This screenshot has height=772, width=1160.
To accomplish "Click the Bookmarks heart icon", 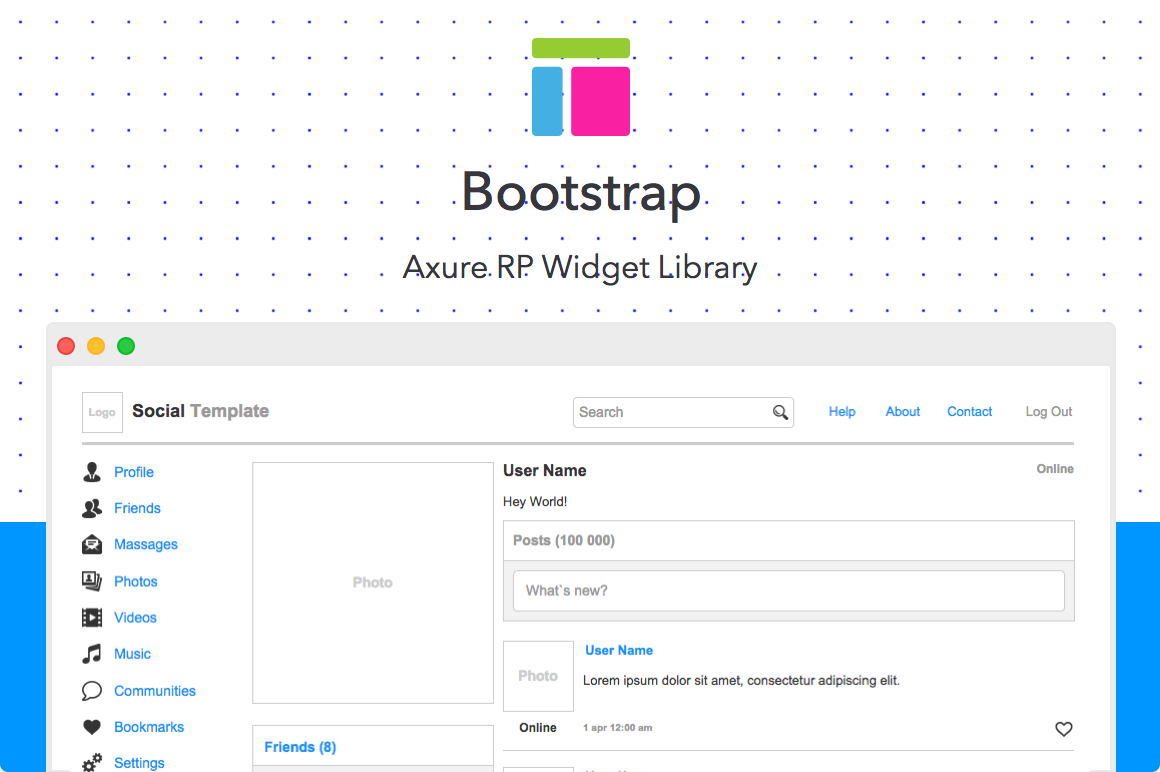I will point(92,727).
